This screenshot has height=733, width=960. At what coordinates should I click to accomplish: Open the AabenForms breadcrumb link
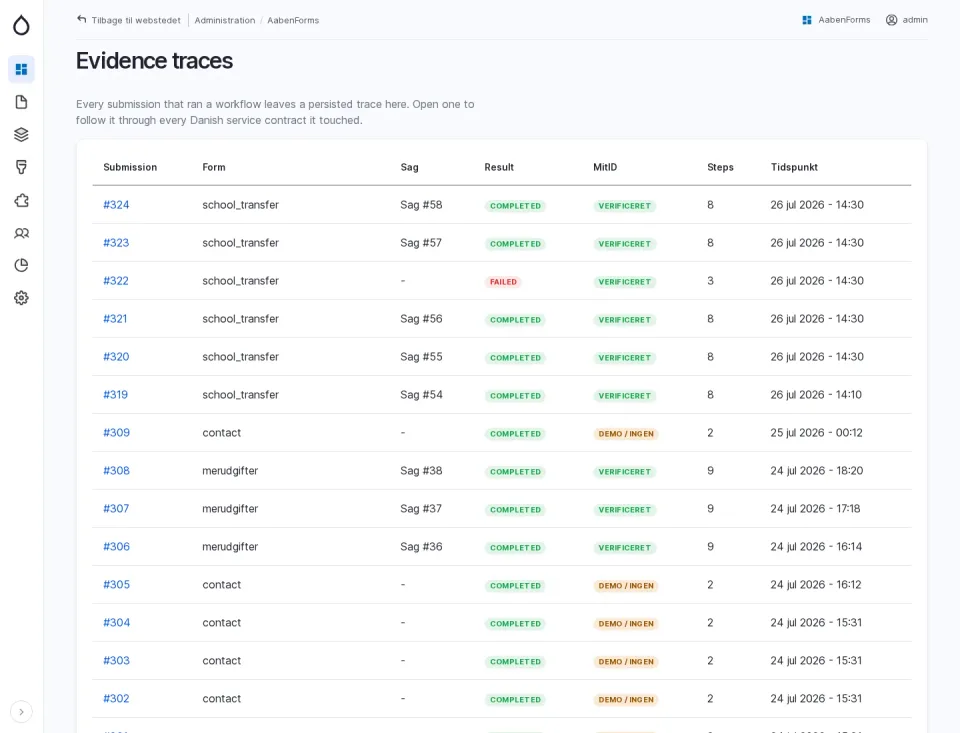click(x=293, y=20)
